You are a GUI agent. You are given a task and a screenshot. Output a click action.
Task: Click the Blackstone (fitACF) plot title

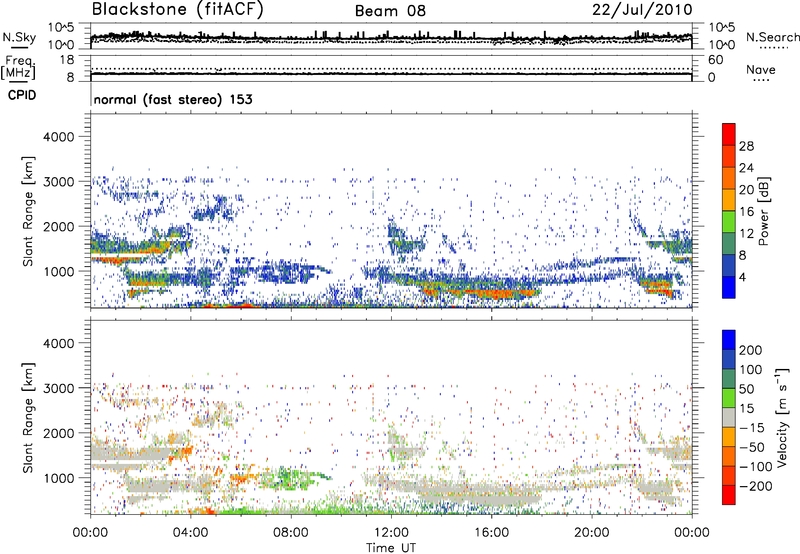pos(177,10)
